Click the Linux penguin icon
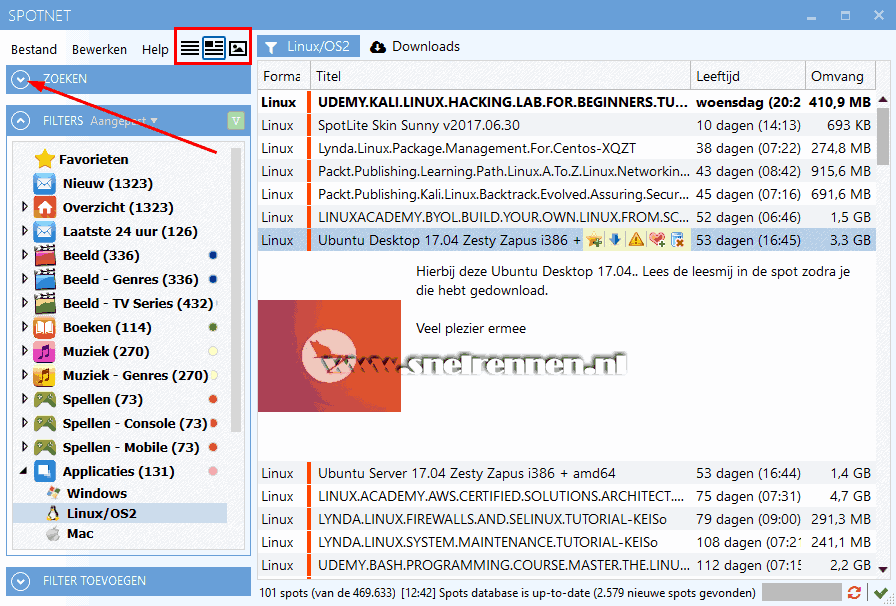This screenshot has width=896, height=606. pos(53,513)
